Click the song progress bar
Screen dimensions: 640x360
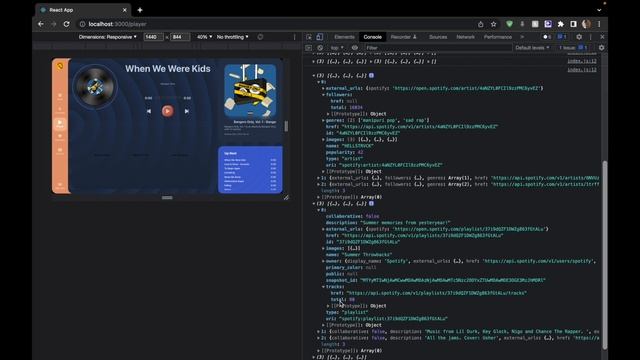(x=167, y=98)
